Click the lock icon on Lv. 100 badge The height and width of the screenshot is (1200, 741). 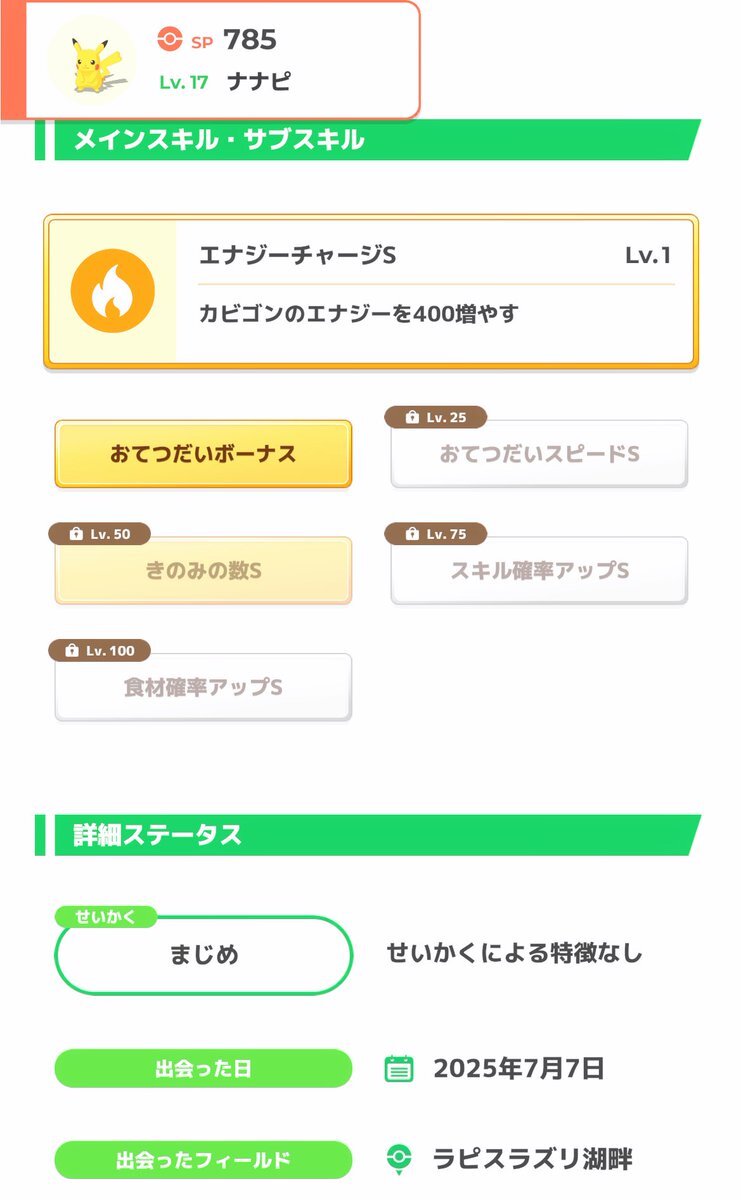point(71,651)
